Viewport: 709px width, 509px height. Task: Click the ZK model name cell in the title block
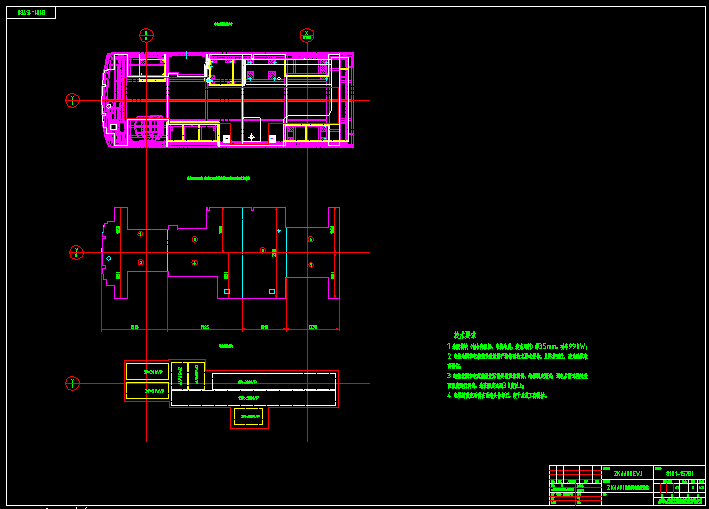[x=627, y=473]
